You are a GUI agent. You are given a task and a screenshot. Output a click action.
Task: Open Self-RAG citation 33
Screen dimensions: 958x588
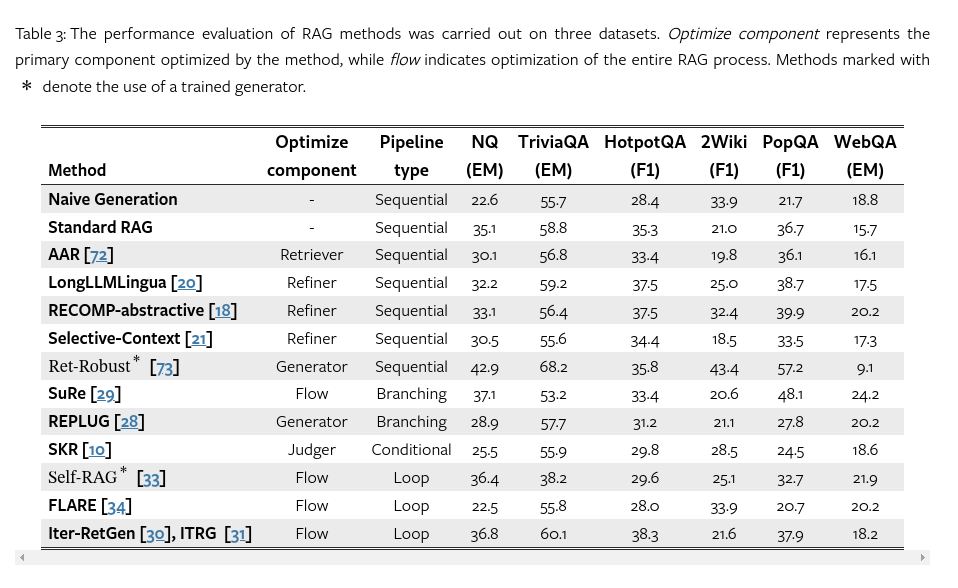click(x=151, y=478)
